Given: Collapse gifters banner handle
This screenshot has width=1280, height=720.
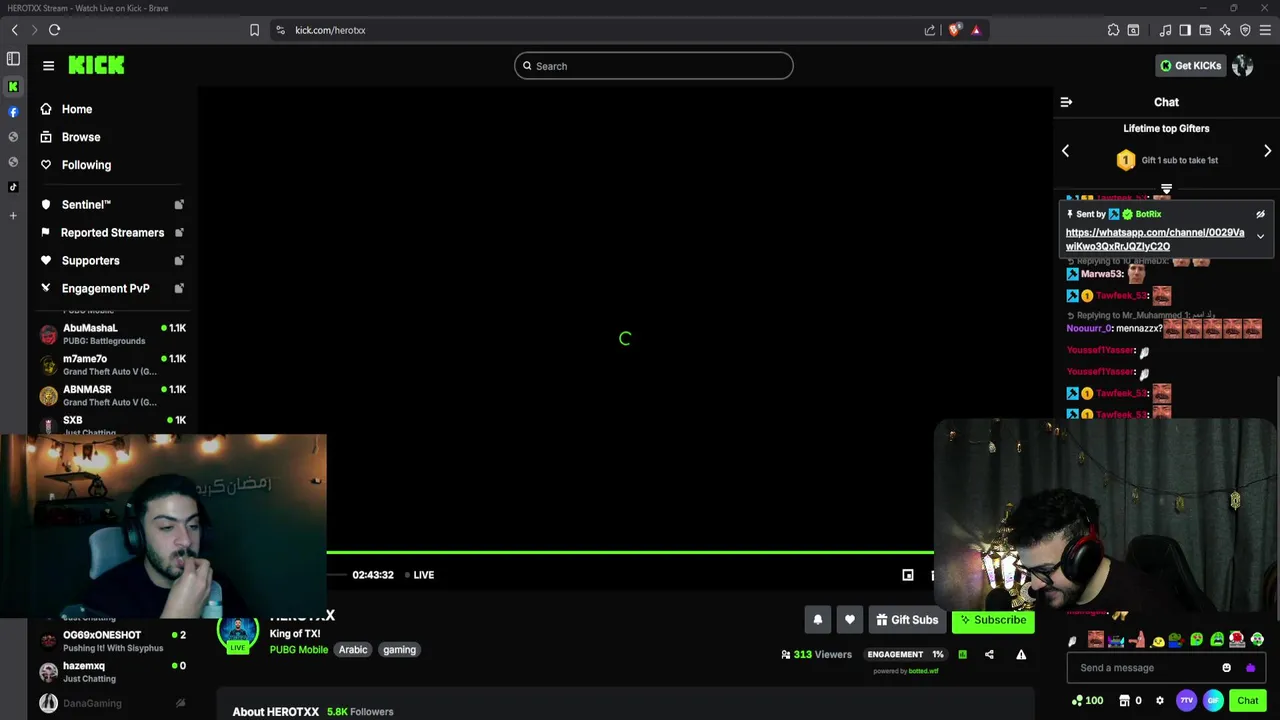Looking at the screenshot, I should 1166,188.
